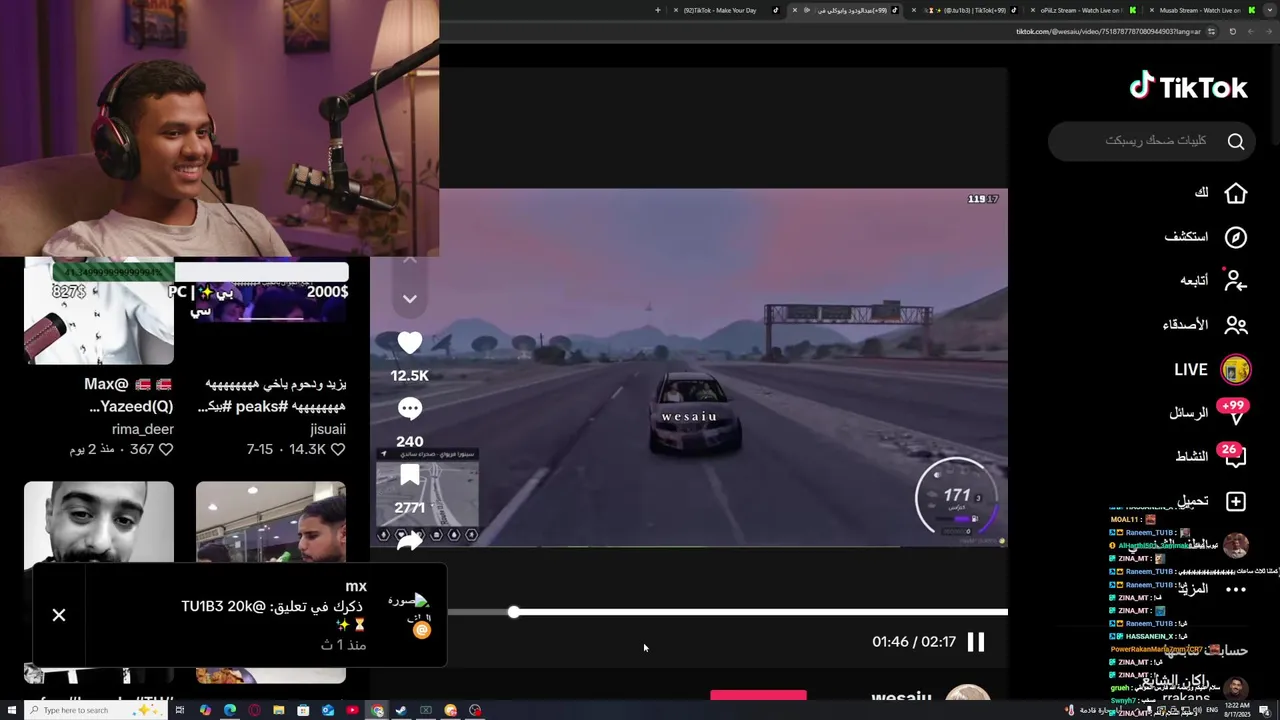Open the For You home page
This screenshot has width=1280, height=720.
pyautogui.click(x=1220, y=193)
